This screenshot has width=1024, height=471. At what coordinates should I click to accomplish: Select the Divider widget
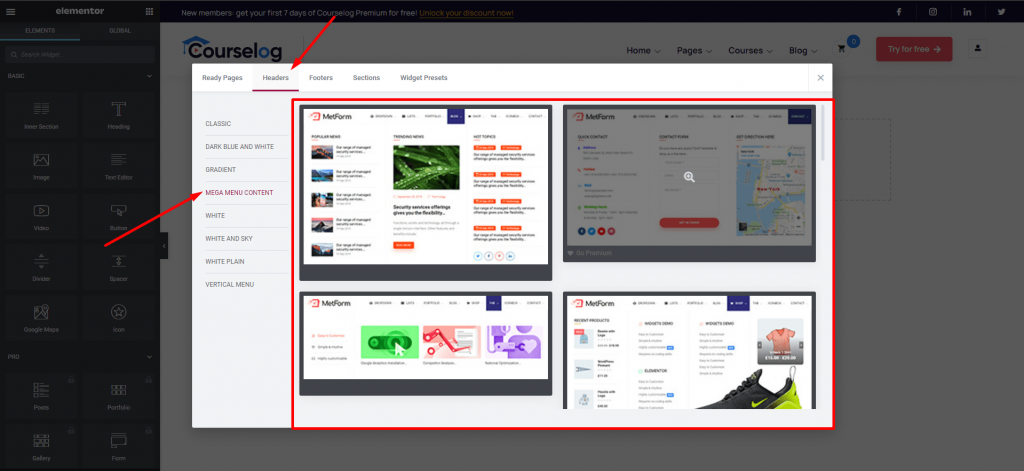pos(40,268)
